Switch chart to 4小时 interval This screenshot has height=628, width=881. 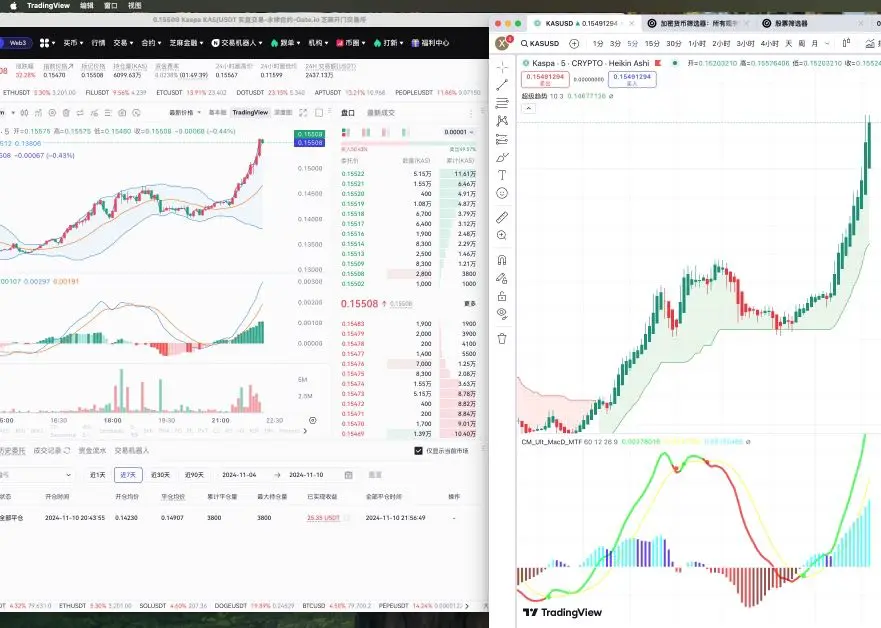coord(769,43)
